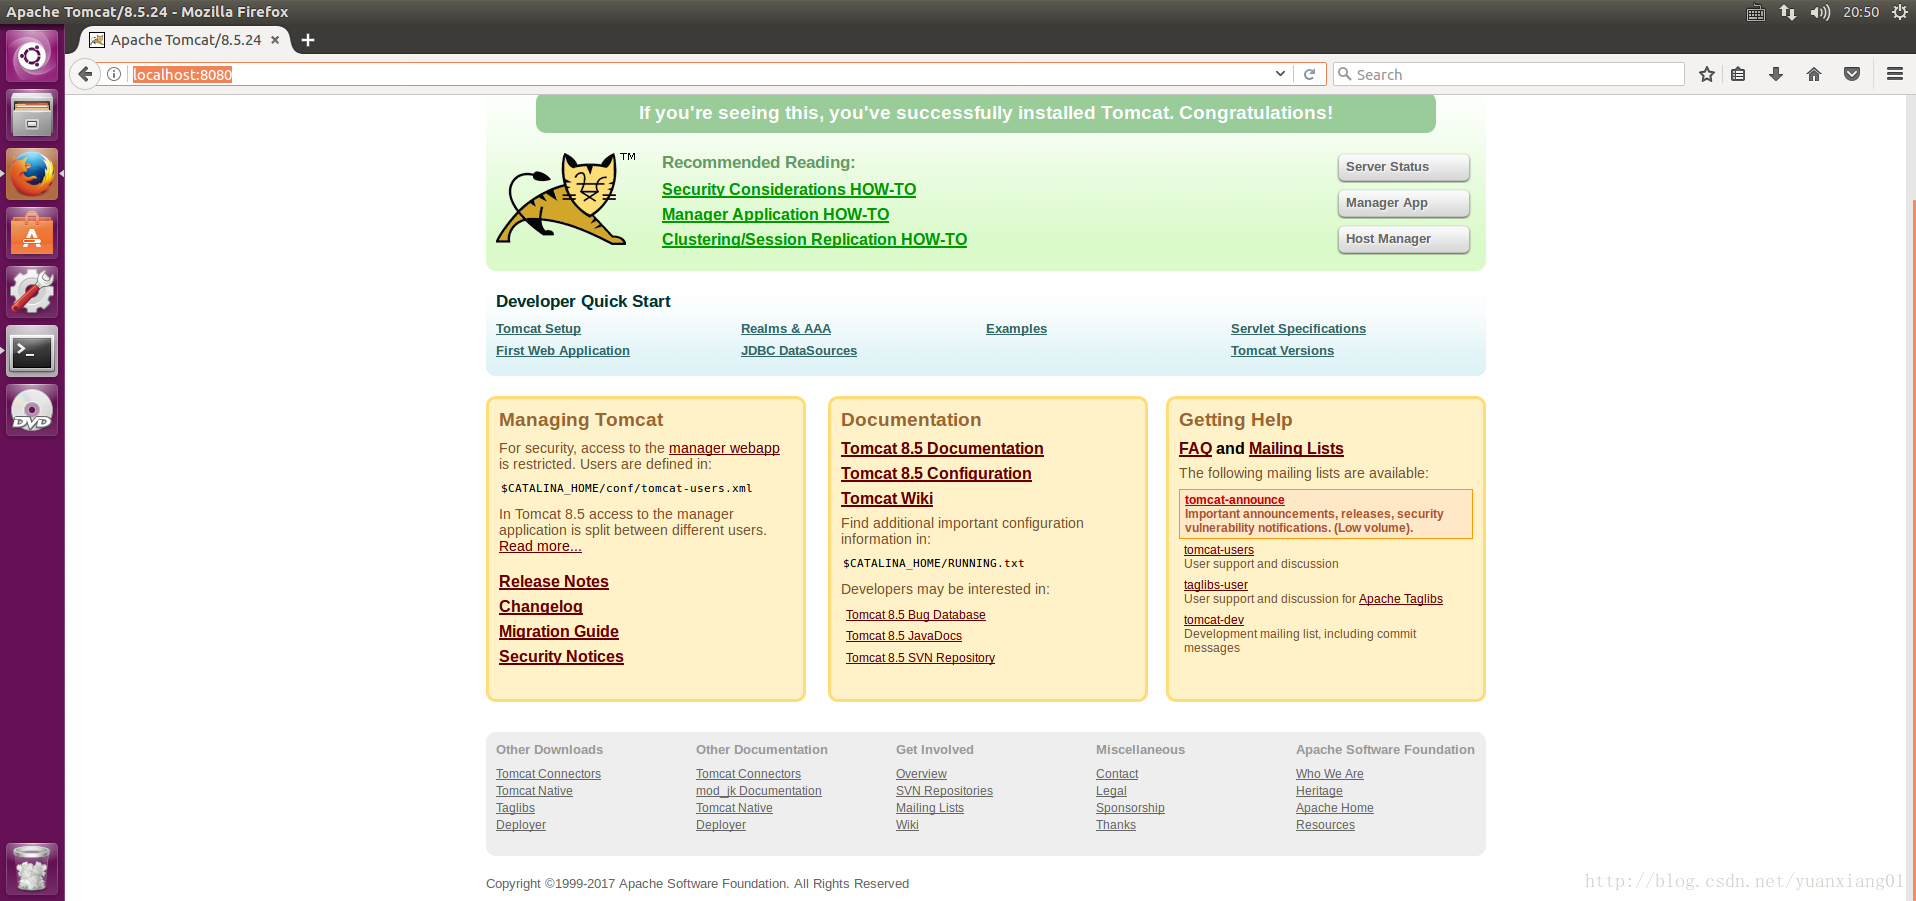Image resolution: width=1916 pixels, height=901 pixels.
Task: Click the Tomcat cat logo image
Action: (566, 198)
